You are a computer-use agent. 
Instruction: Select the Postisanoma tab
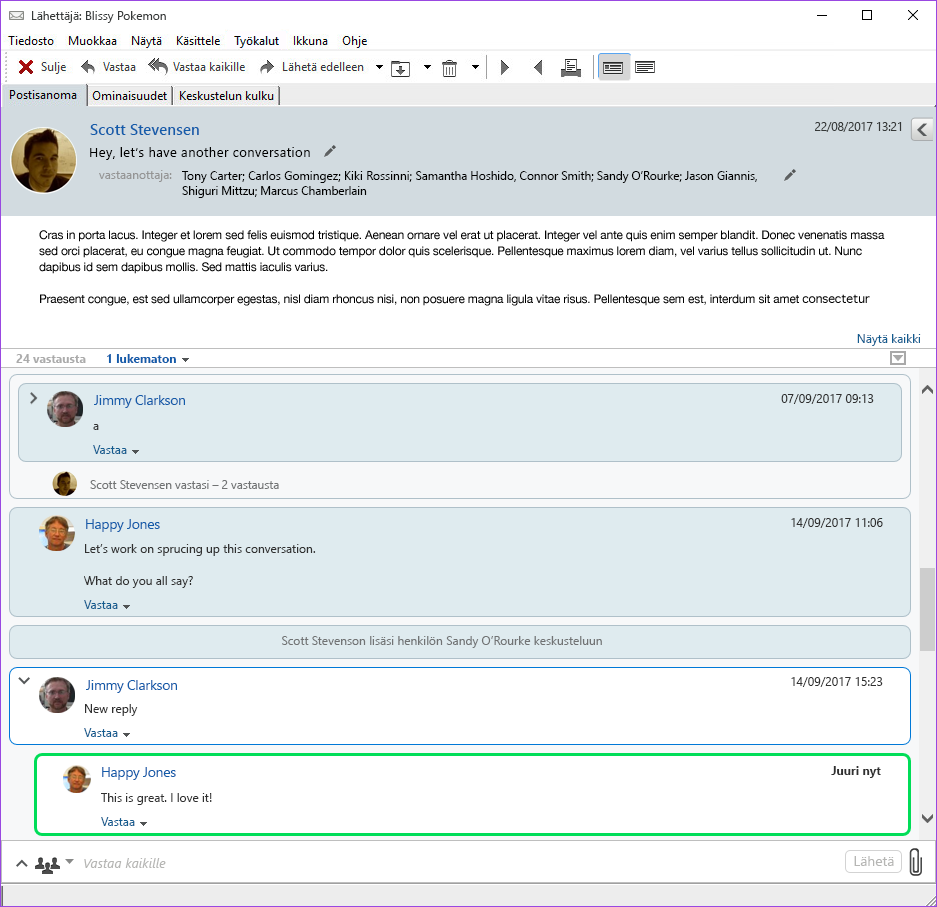(x=43, y=95)
